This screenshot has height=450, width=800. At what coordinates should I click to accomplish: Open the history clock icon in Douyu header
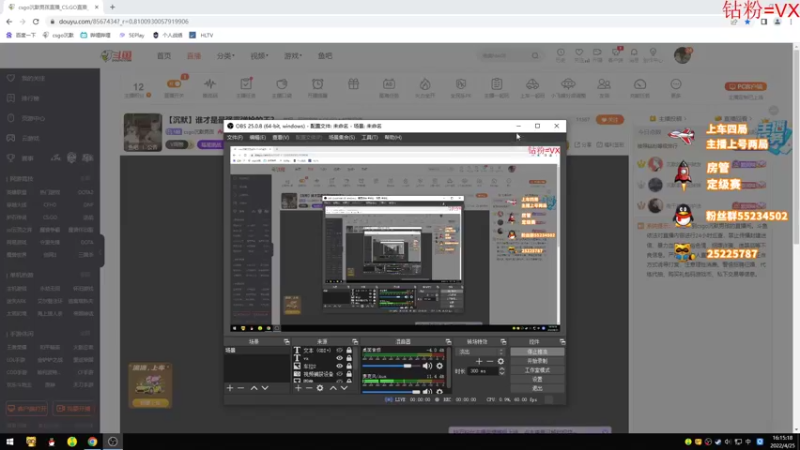(560, 53)
